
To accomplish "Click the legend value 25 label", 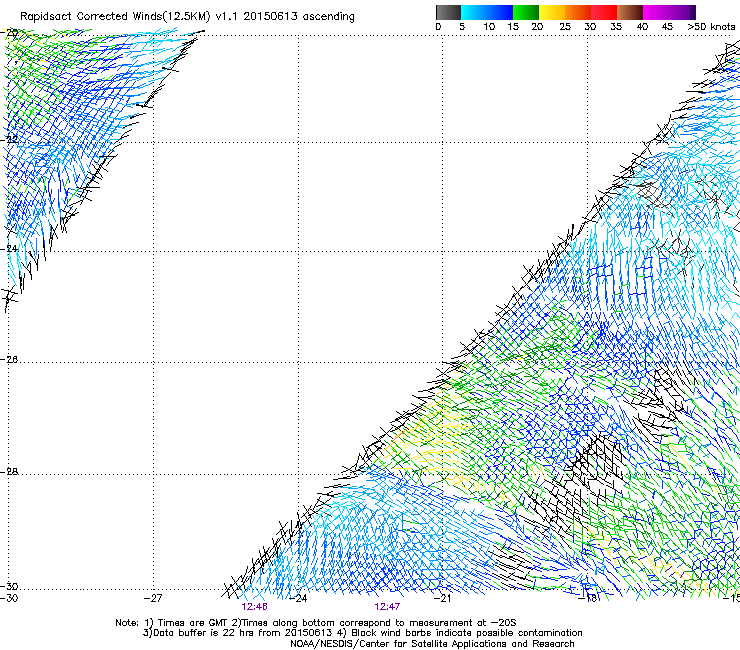I will pos(565,27).
